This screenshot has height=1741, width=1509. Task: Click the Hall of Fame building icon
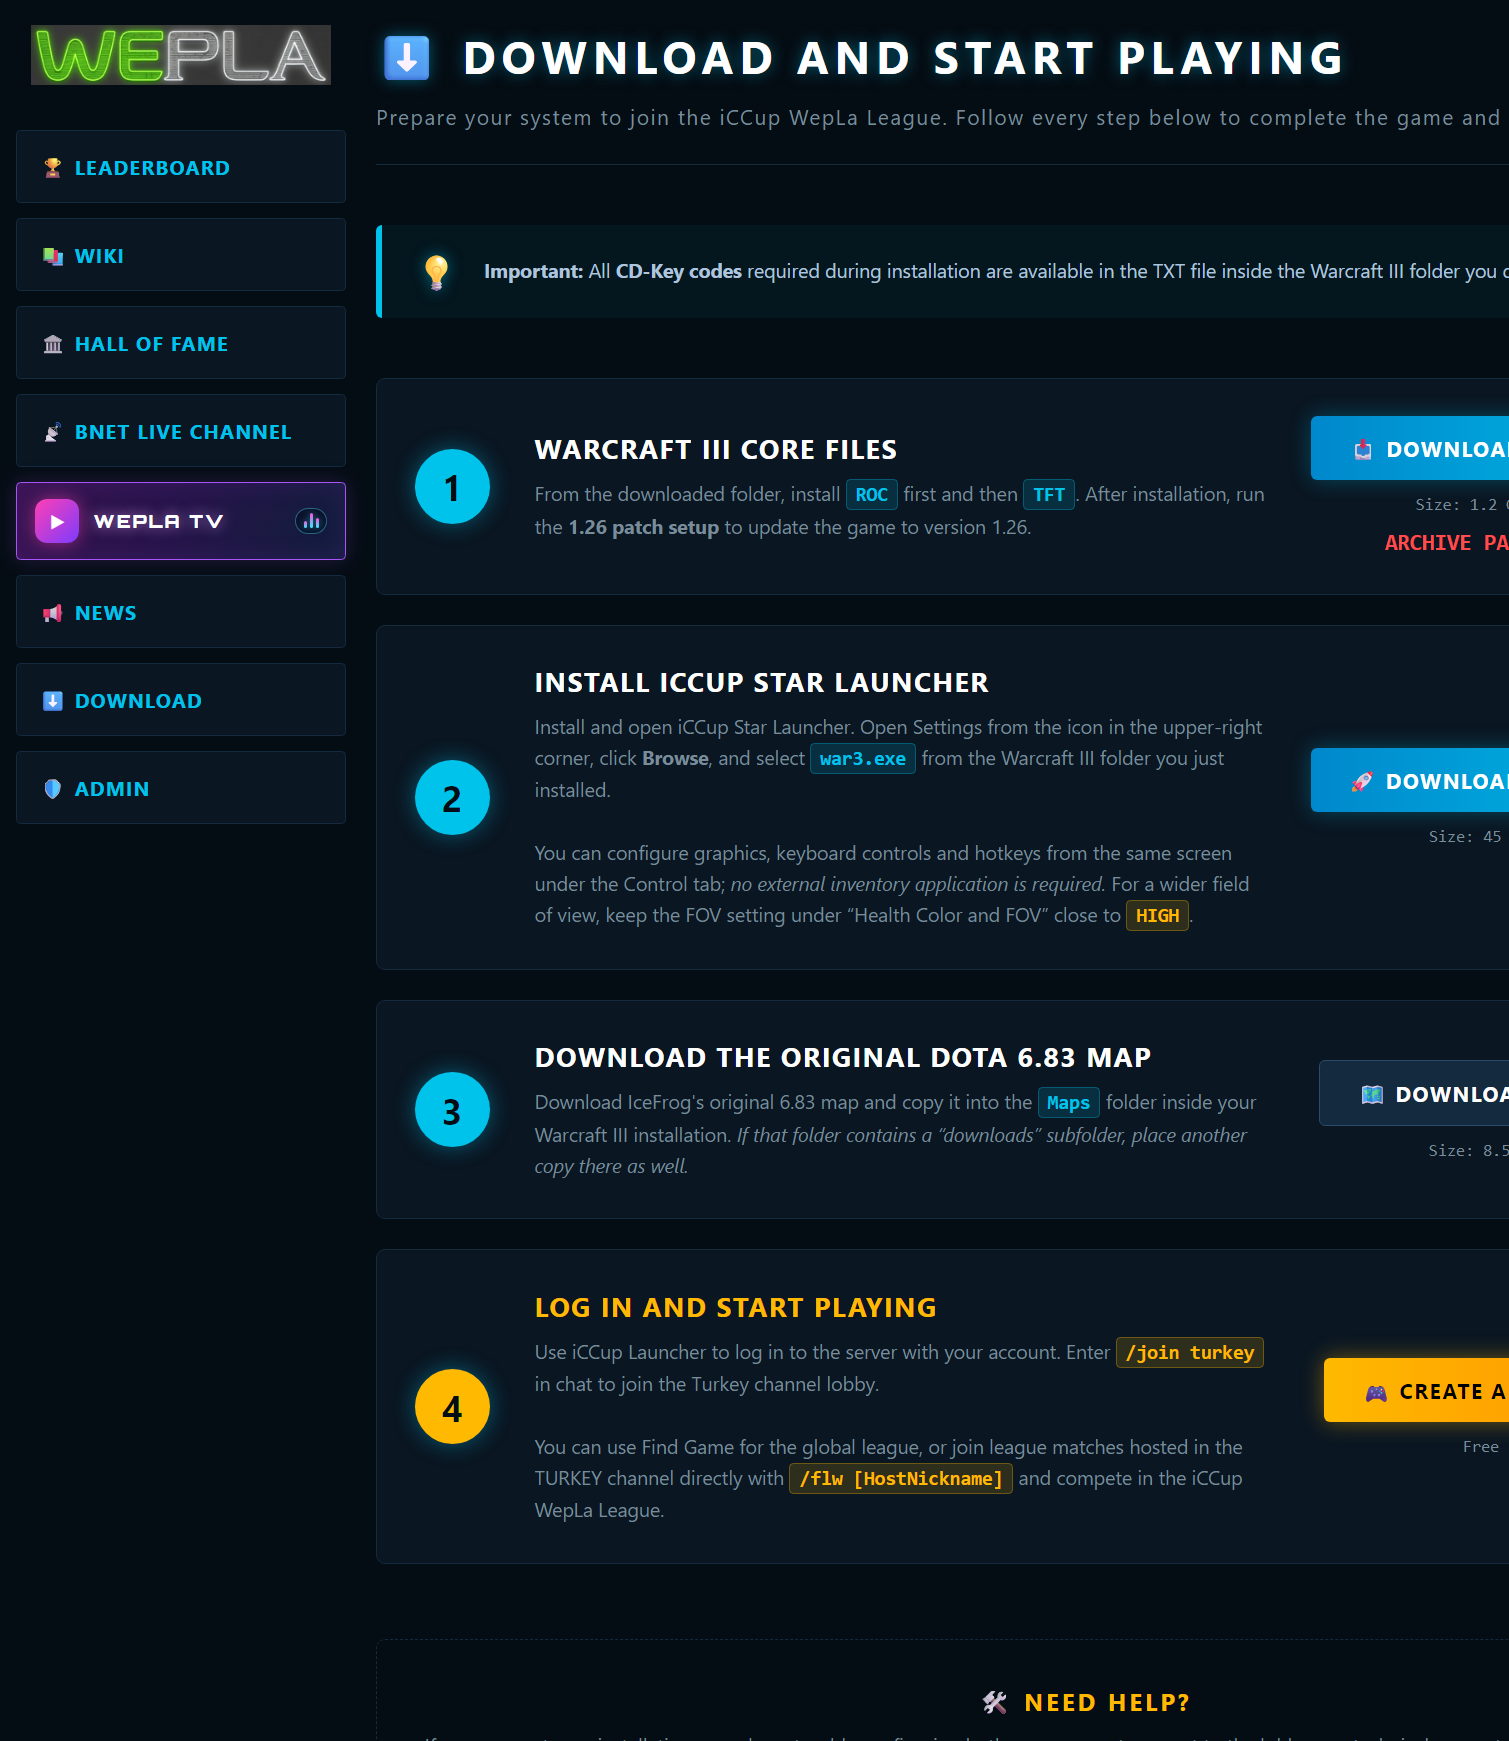(x=53, y=344)
